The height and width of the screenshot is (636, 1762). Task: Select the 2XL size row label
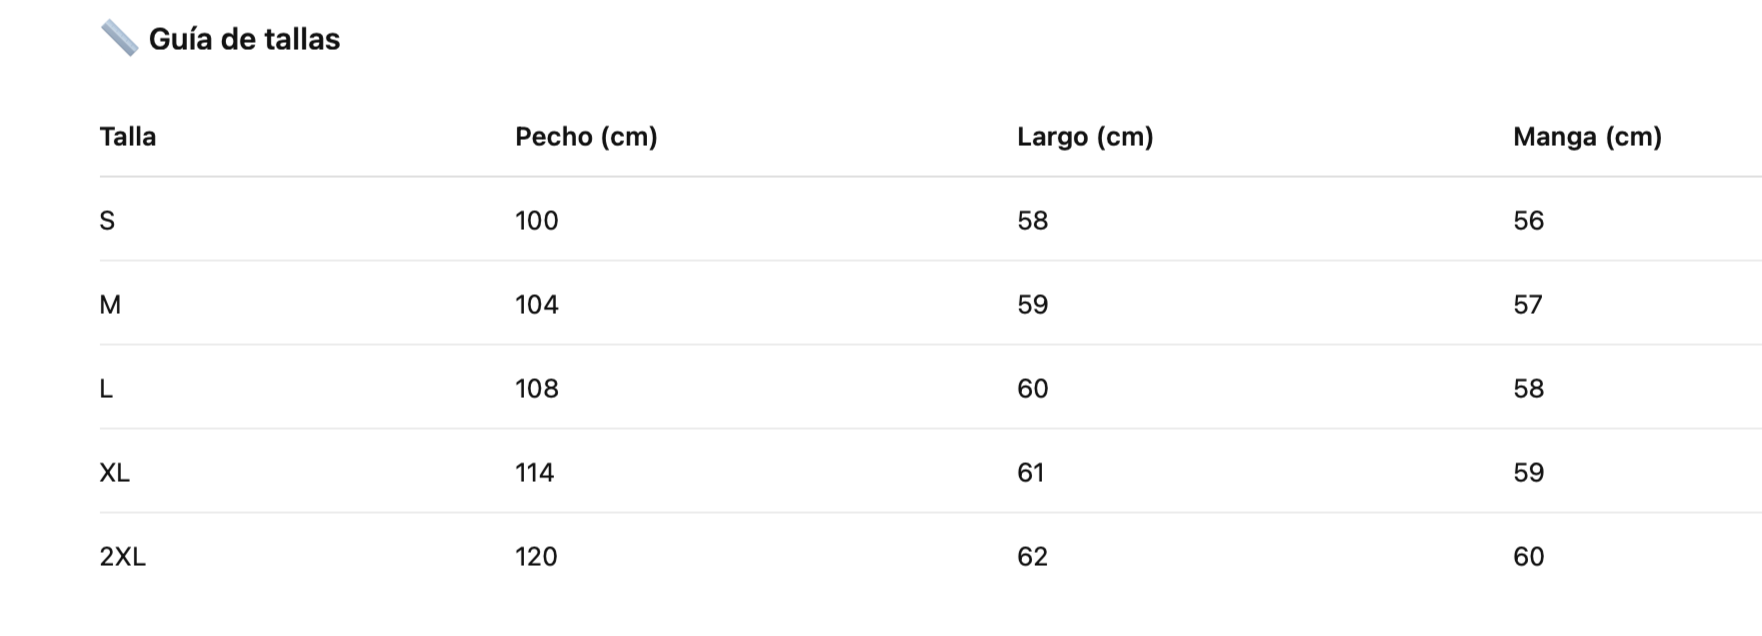123,556
